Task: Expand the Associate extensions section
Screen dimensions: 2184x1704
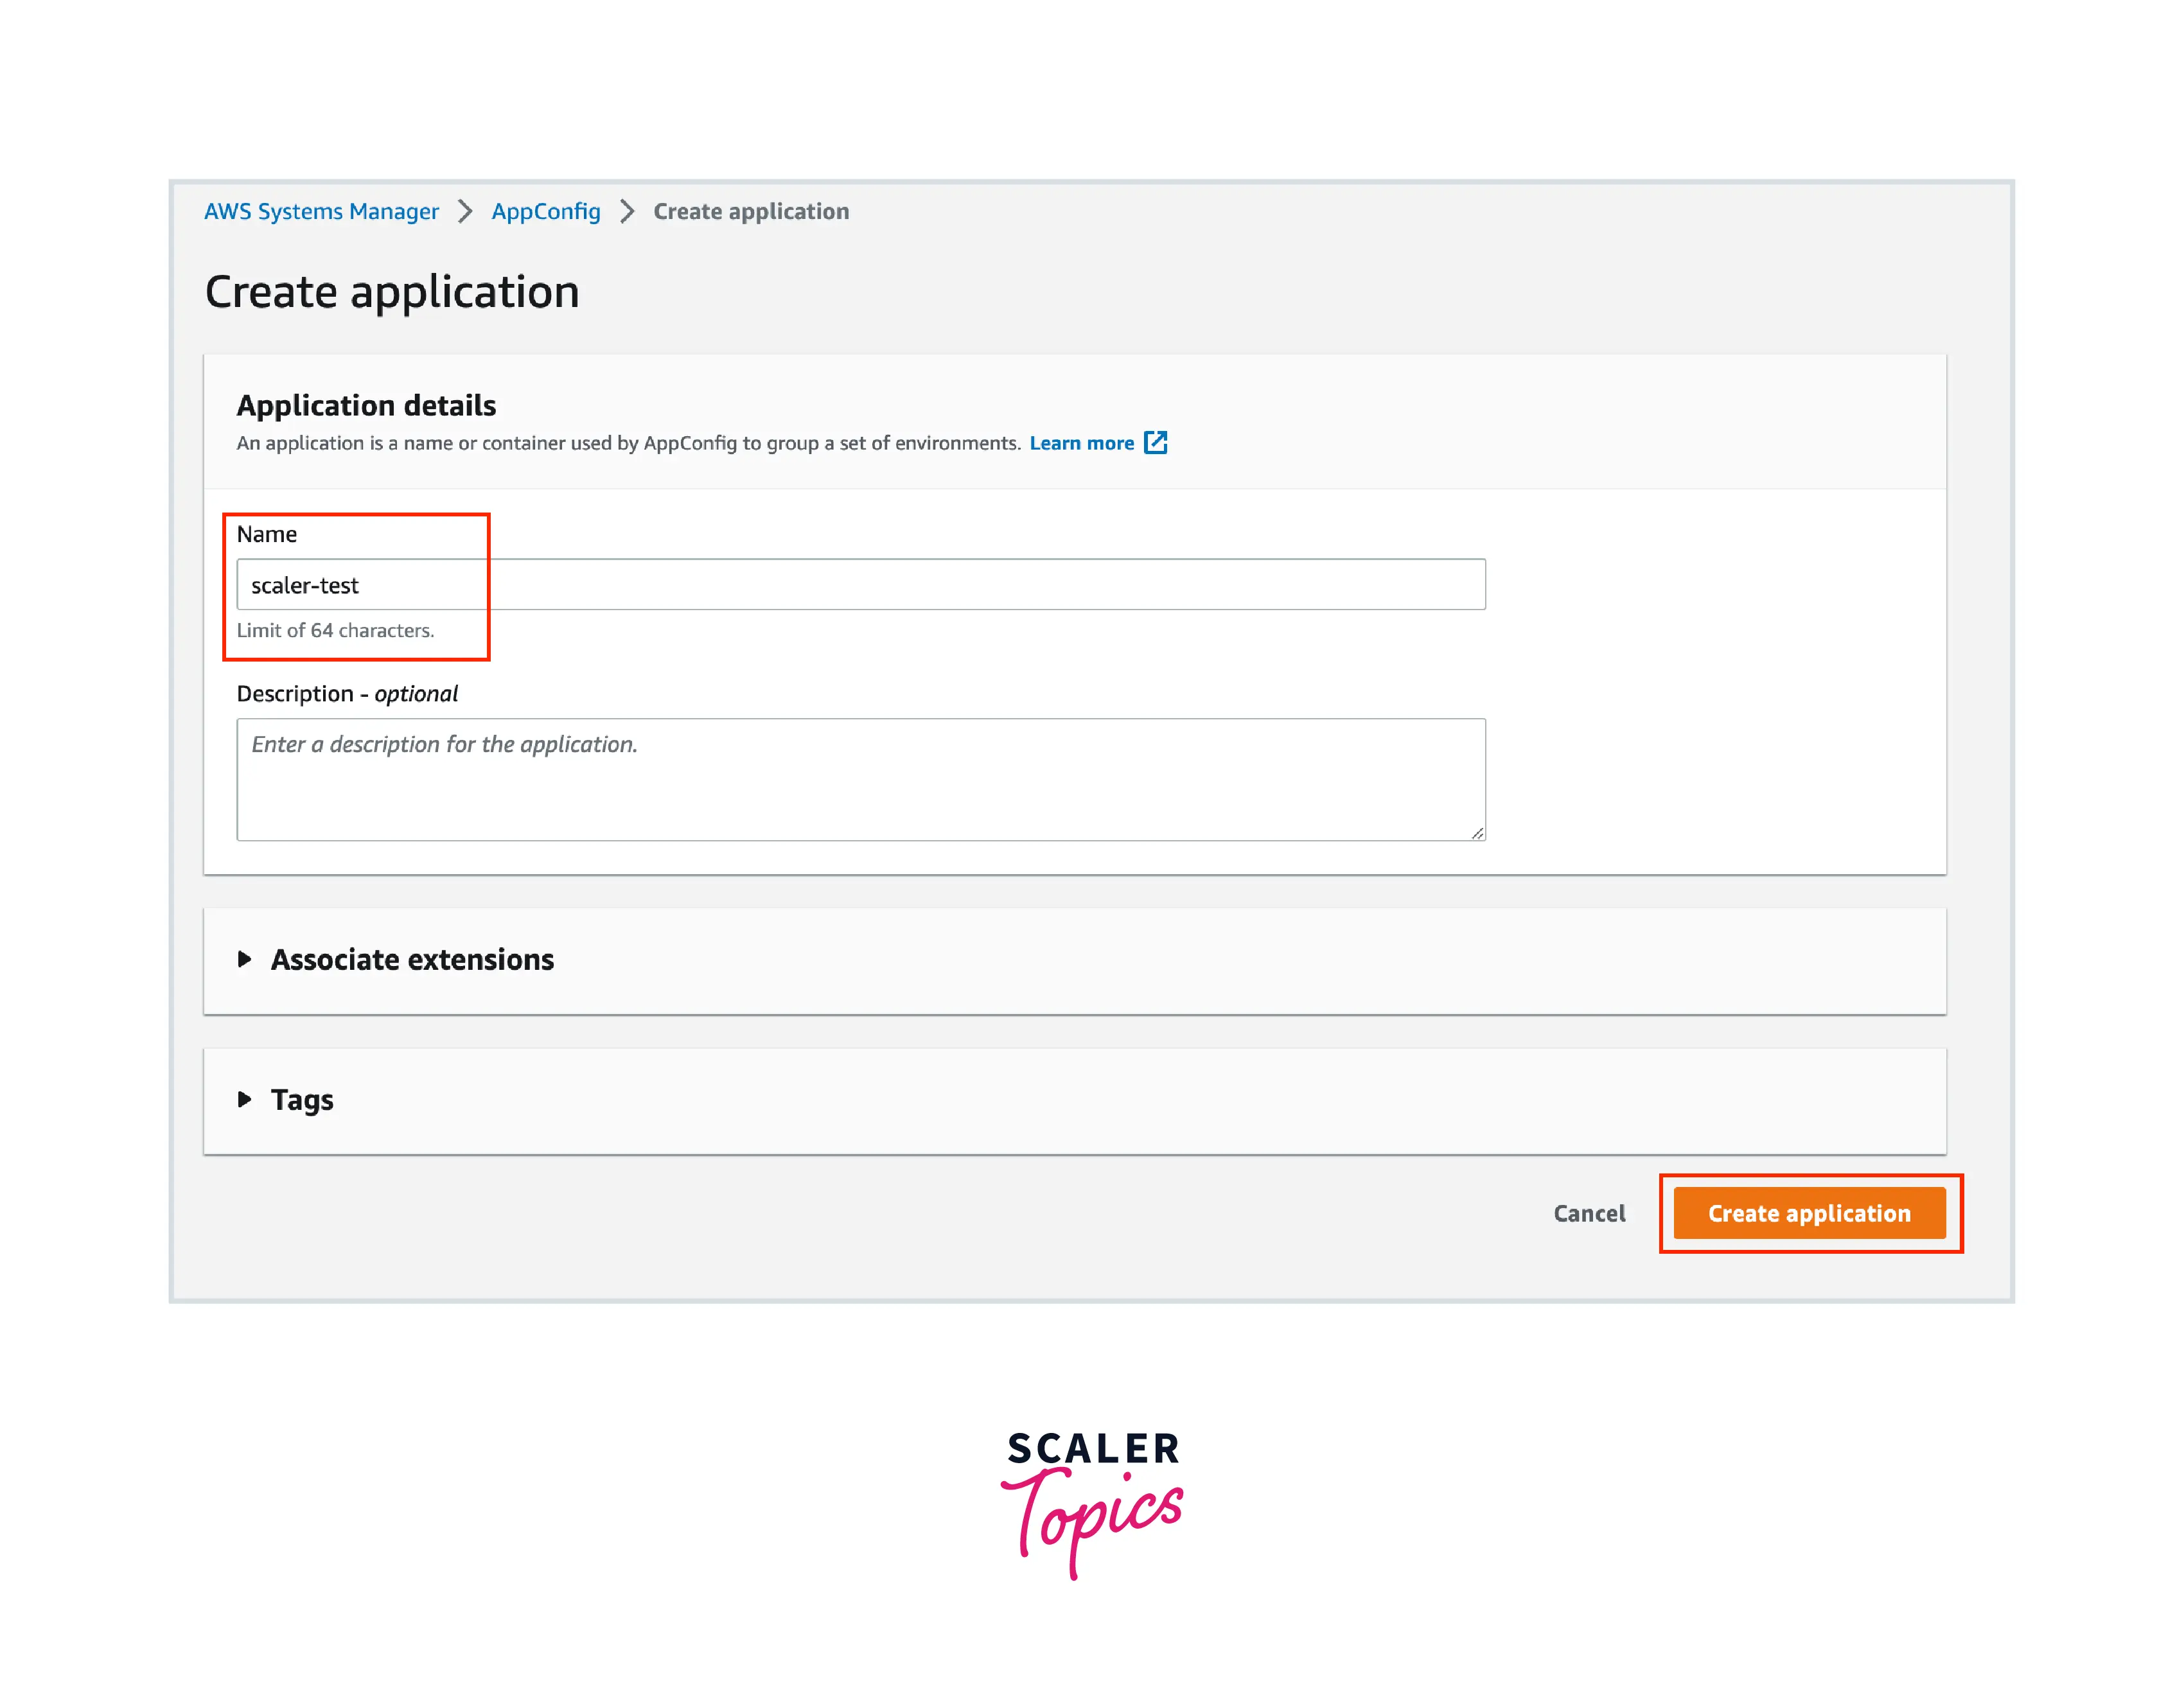Action: click(412, 960)
